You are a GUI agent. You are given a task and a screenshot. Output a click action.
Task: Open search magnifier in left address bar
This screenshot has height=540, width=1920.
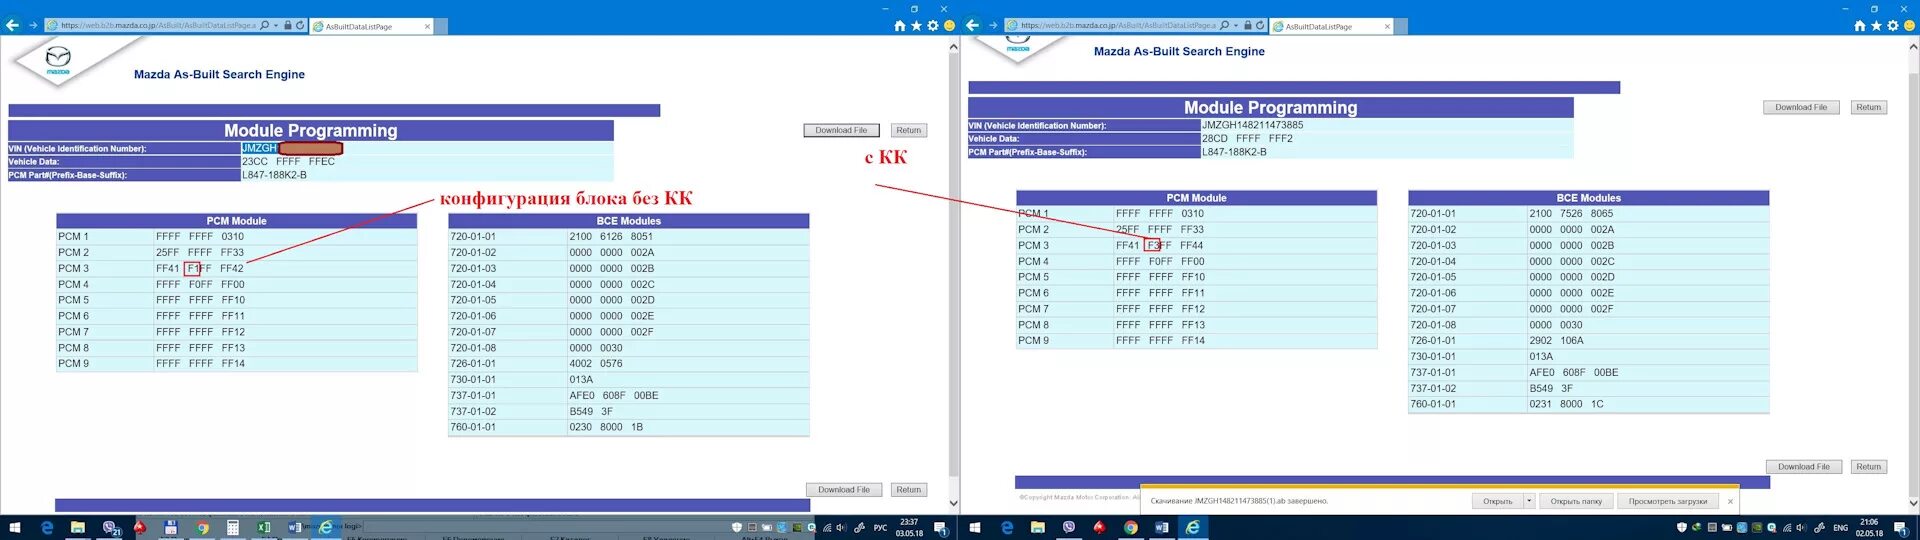(x=264, y=25)
